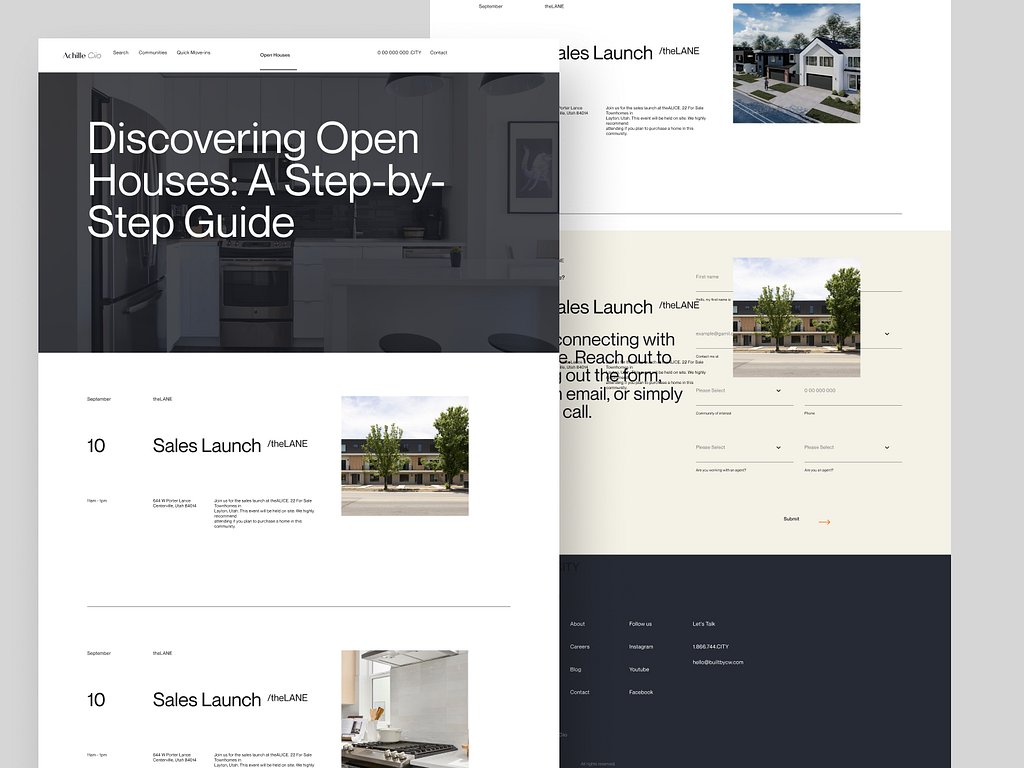This screenshot has height=768, width=1024.
Task: Click the Achille Cie logo
Action: [81, 55]
